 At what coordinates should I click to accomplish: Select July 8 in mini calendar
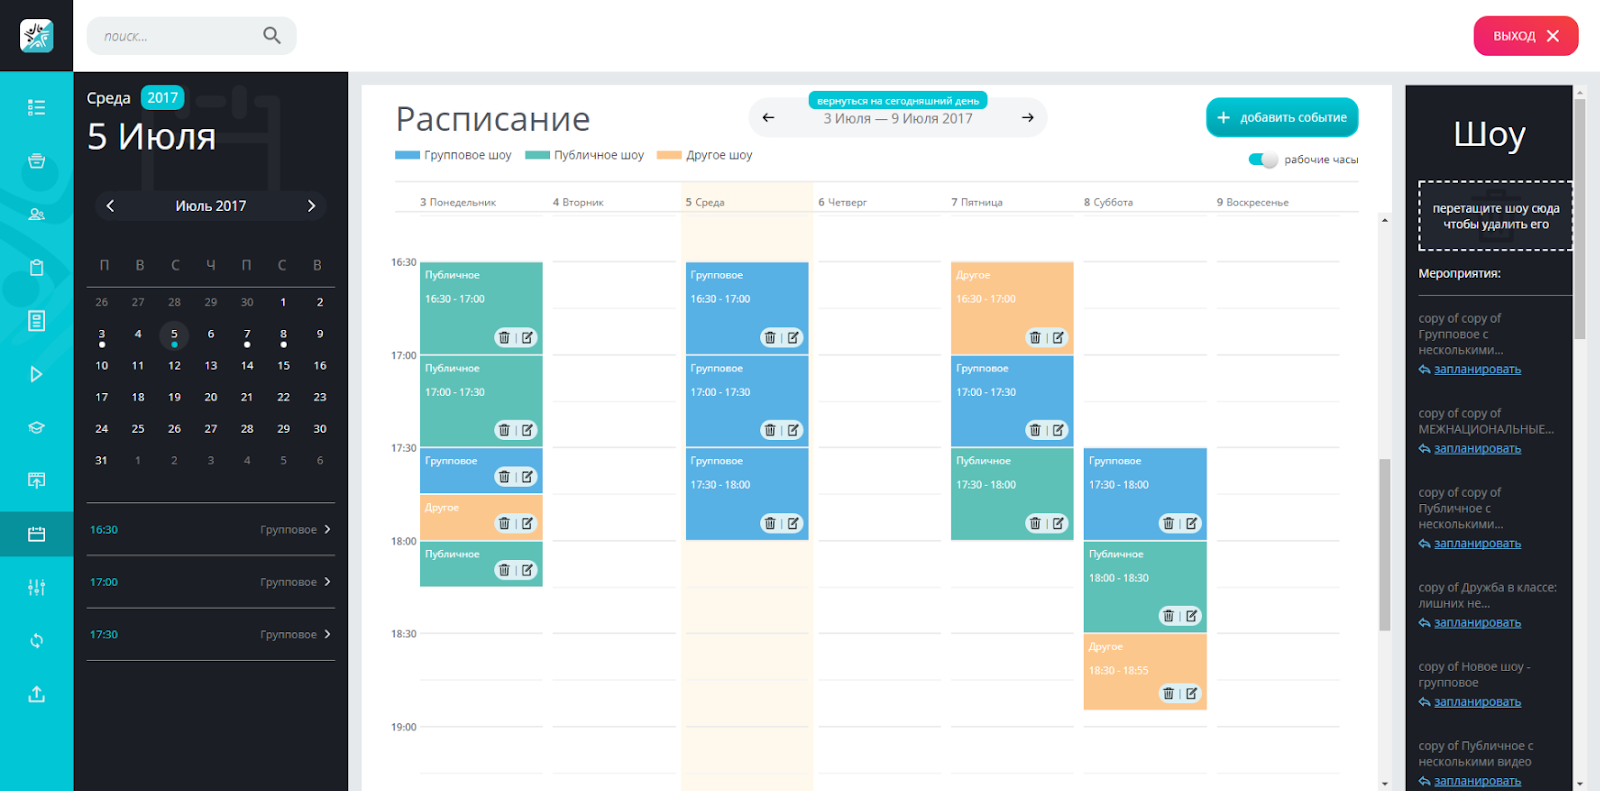pos(283,334)
